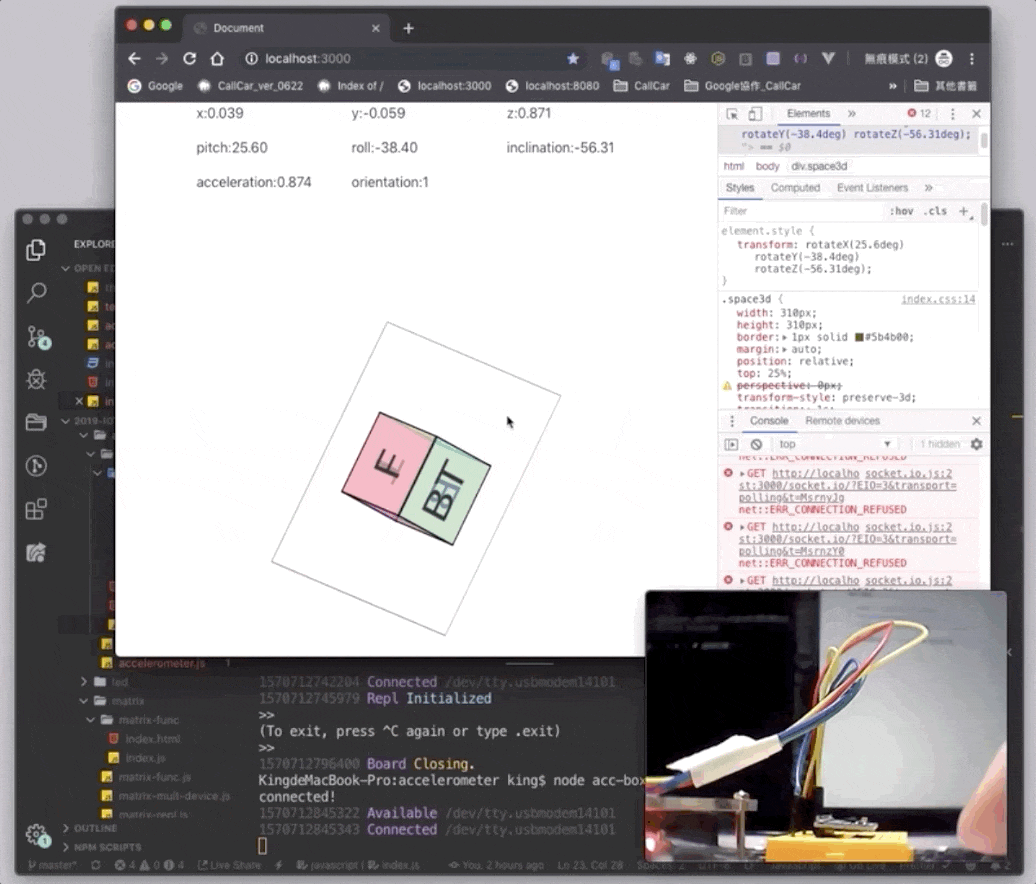Close the Document tab
The height and width of the screenshot is (884, 1036).
(x=375, y=28)
